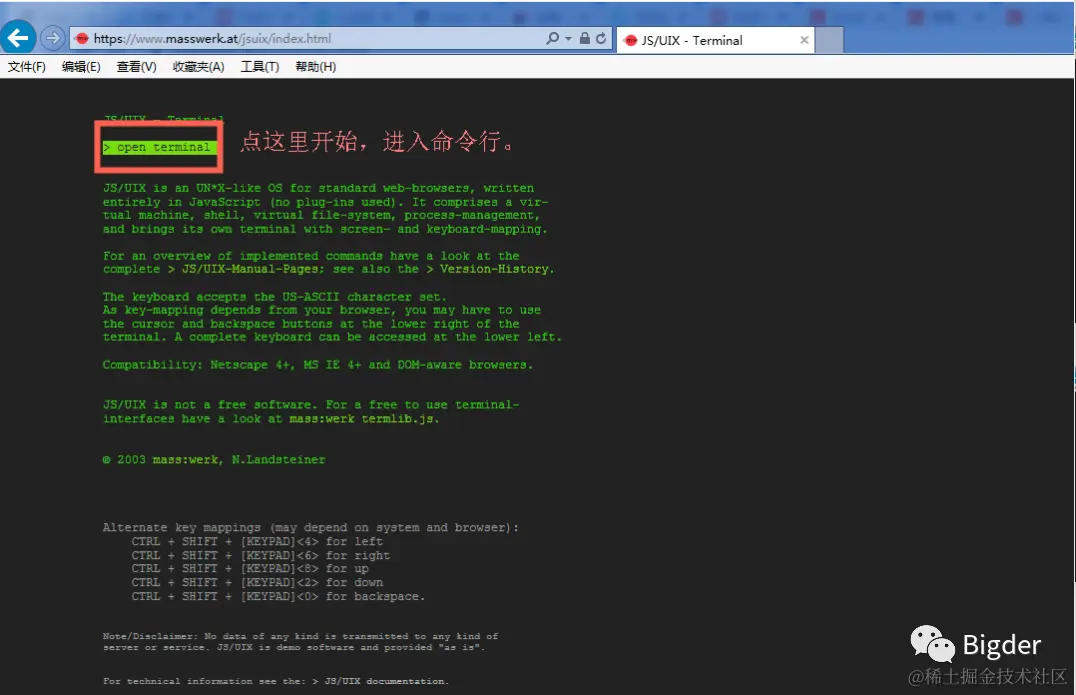Click the site favicon in address bar
This screenshot has height=695, width=1076.
tap(82, 38)
